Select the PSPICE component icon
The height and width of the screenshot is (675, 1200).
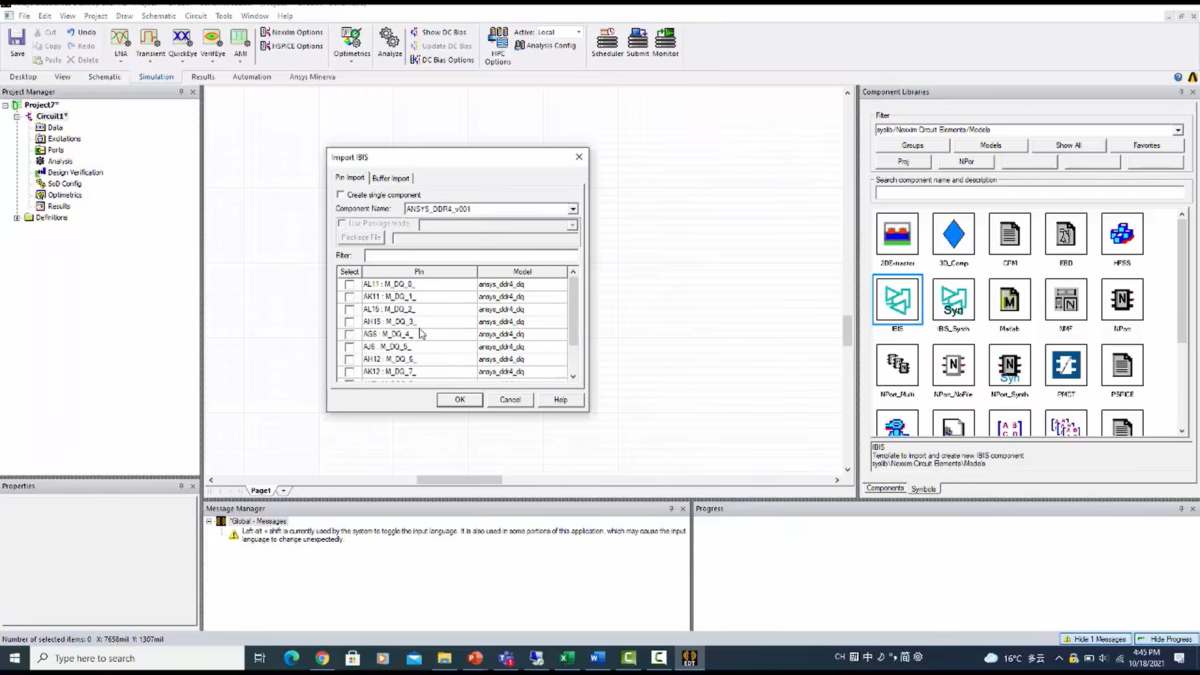(1122, 365)
